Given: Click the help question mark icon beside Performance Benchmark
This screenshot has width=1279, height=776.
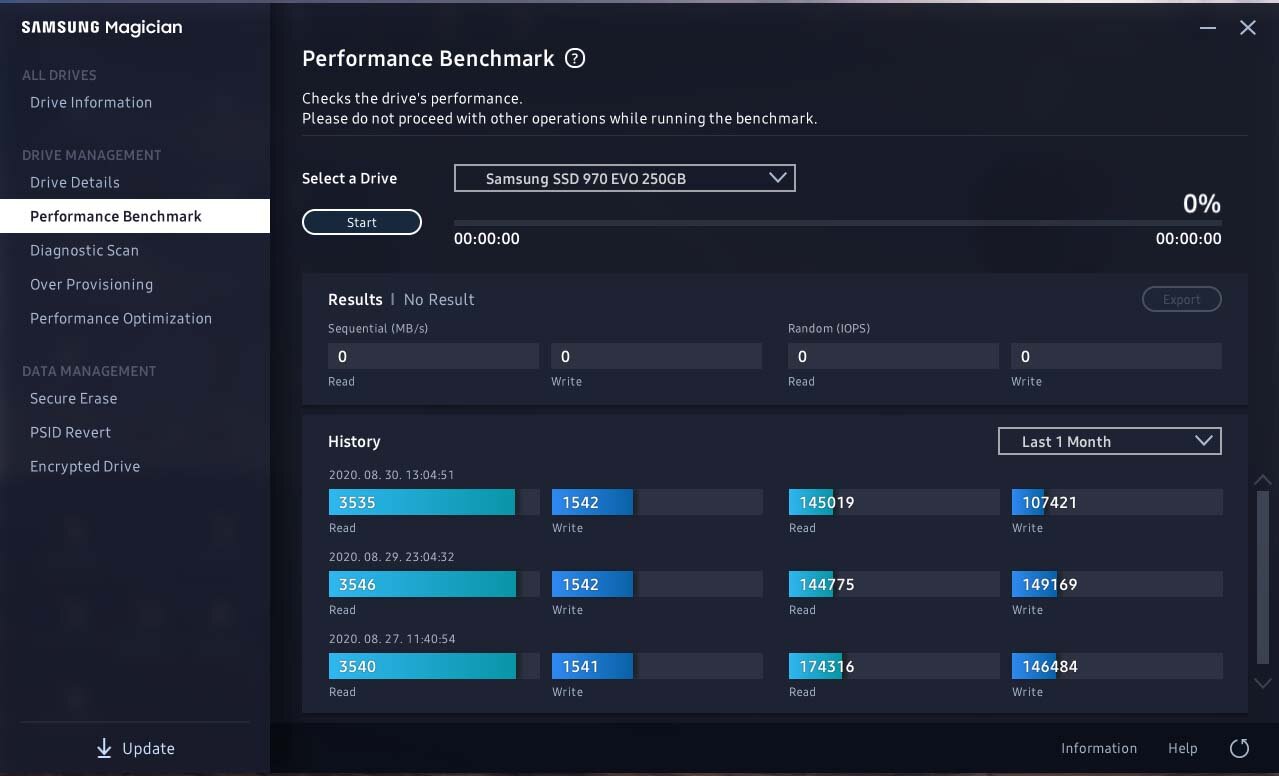Looking at the screenshot, I should click(575, 59).
